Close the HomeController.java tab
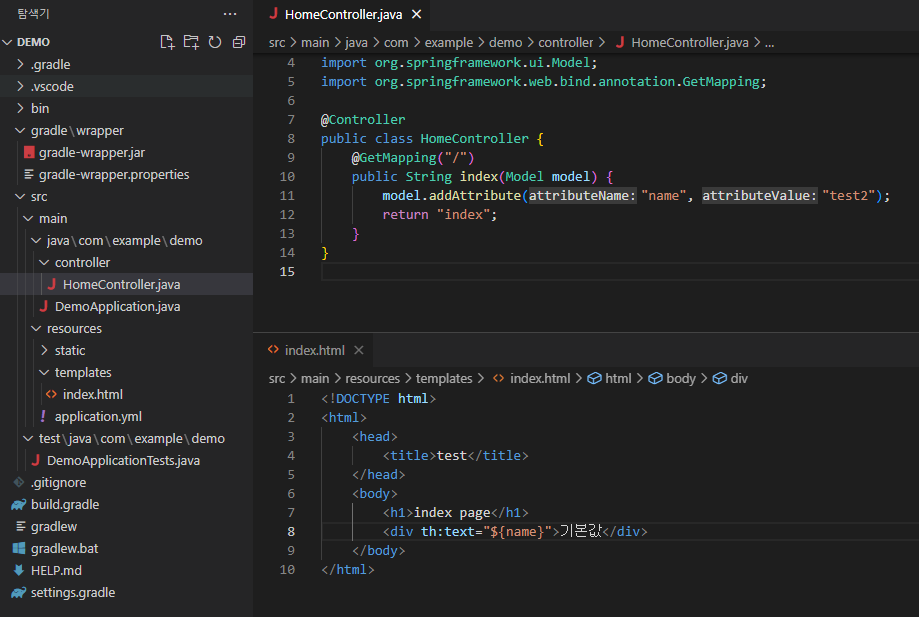This screenshot has height=617, width=919. [x=416, y=14]
